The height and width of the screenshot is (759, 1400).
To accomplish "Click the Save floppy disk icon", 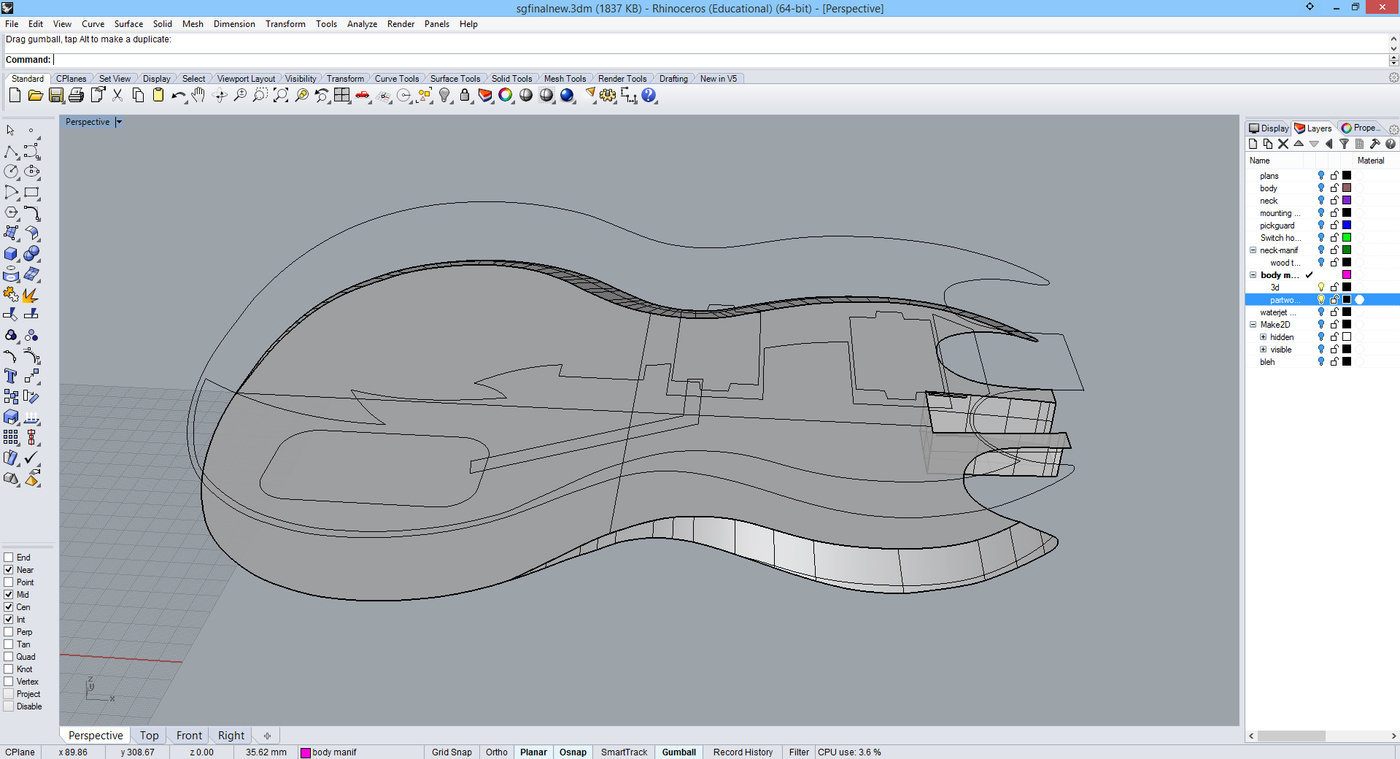I will 56,95.
